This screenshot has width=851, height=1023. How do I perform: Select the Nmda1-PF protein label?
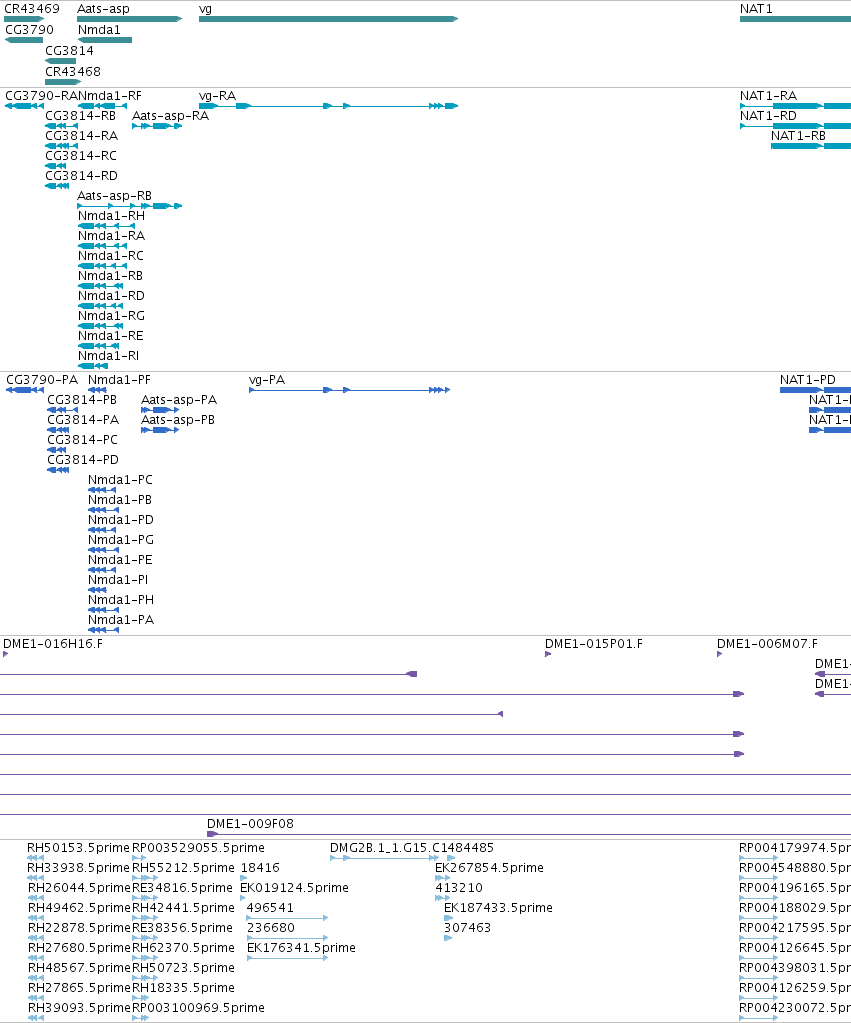[119, 380]
